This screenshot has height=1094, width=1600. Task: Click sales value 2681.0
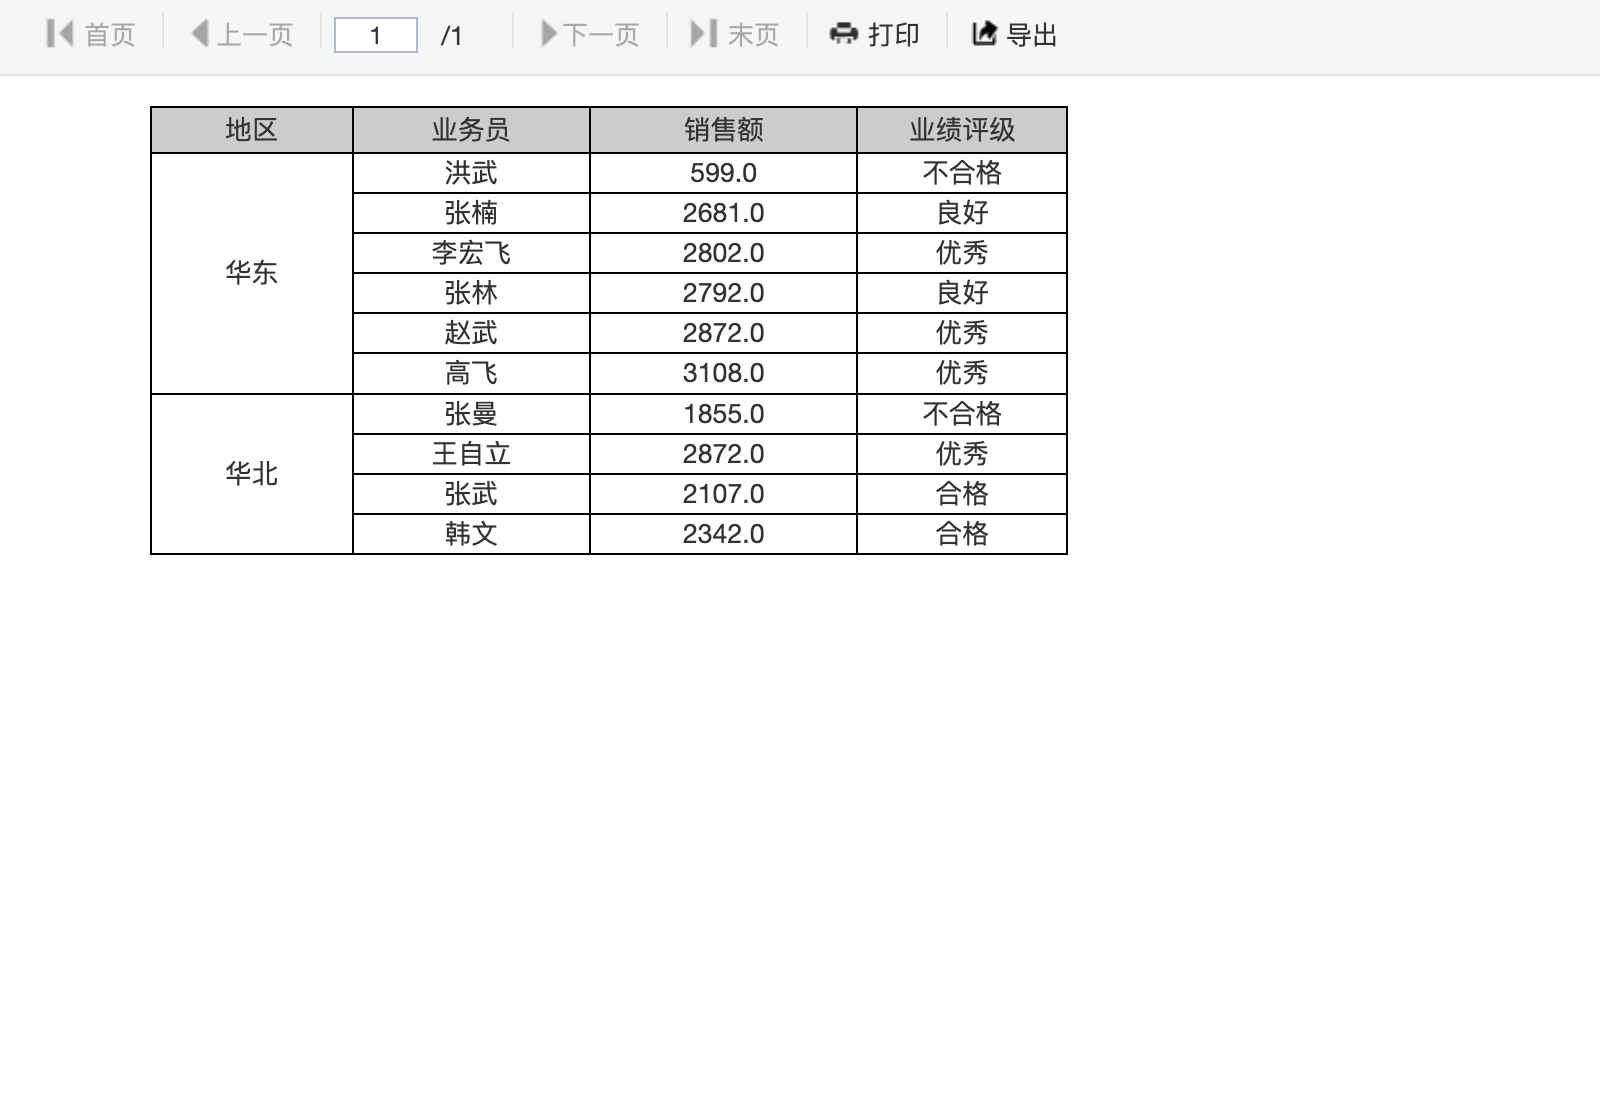723,213
